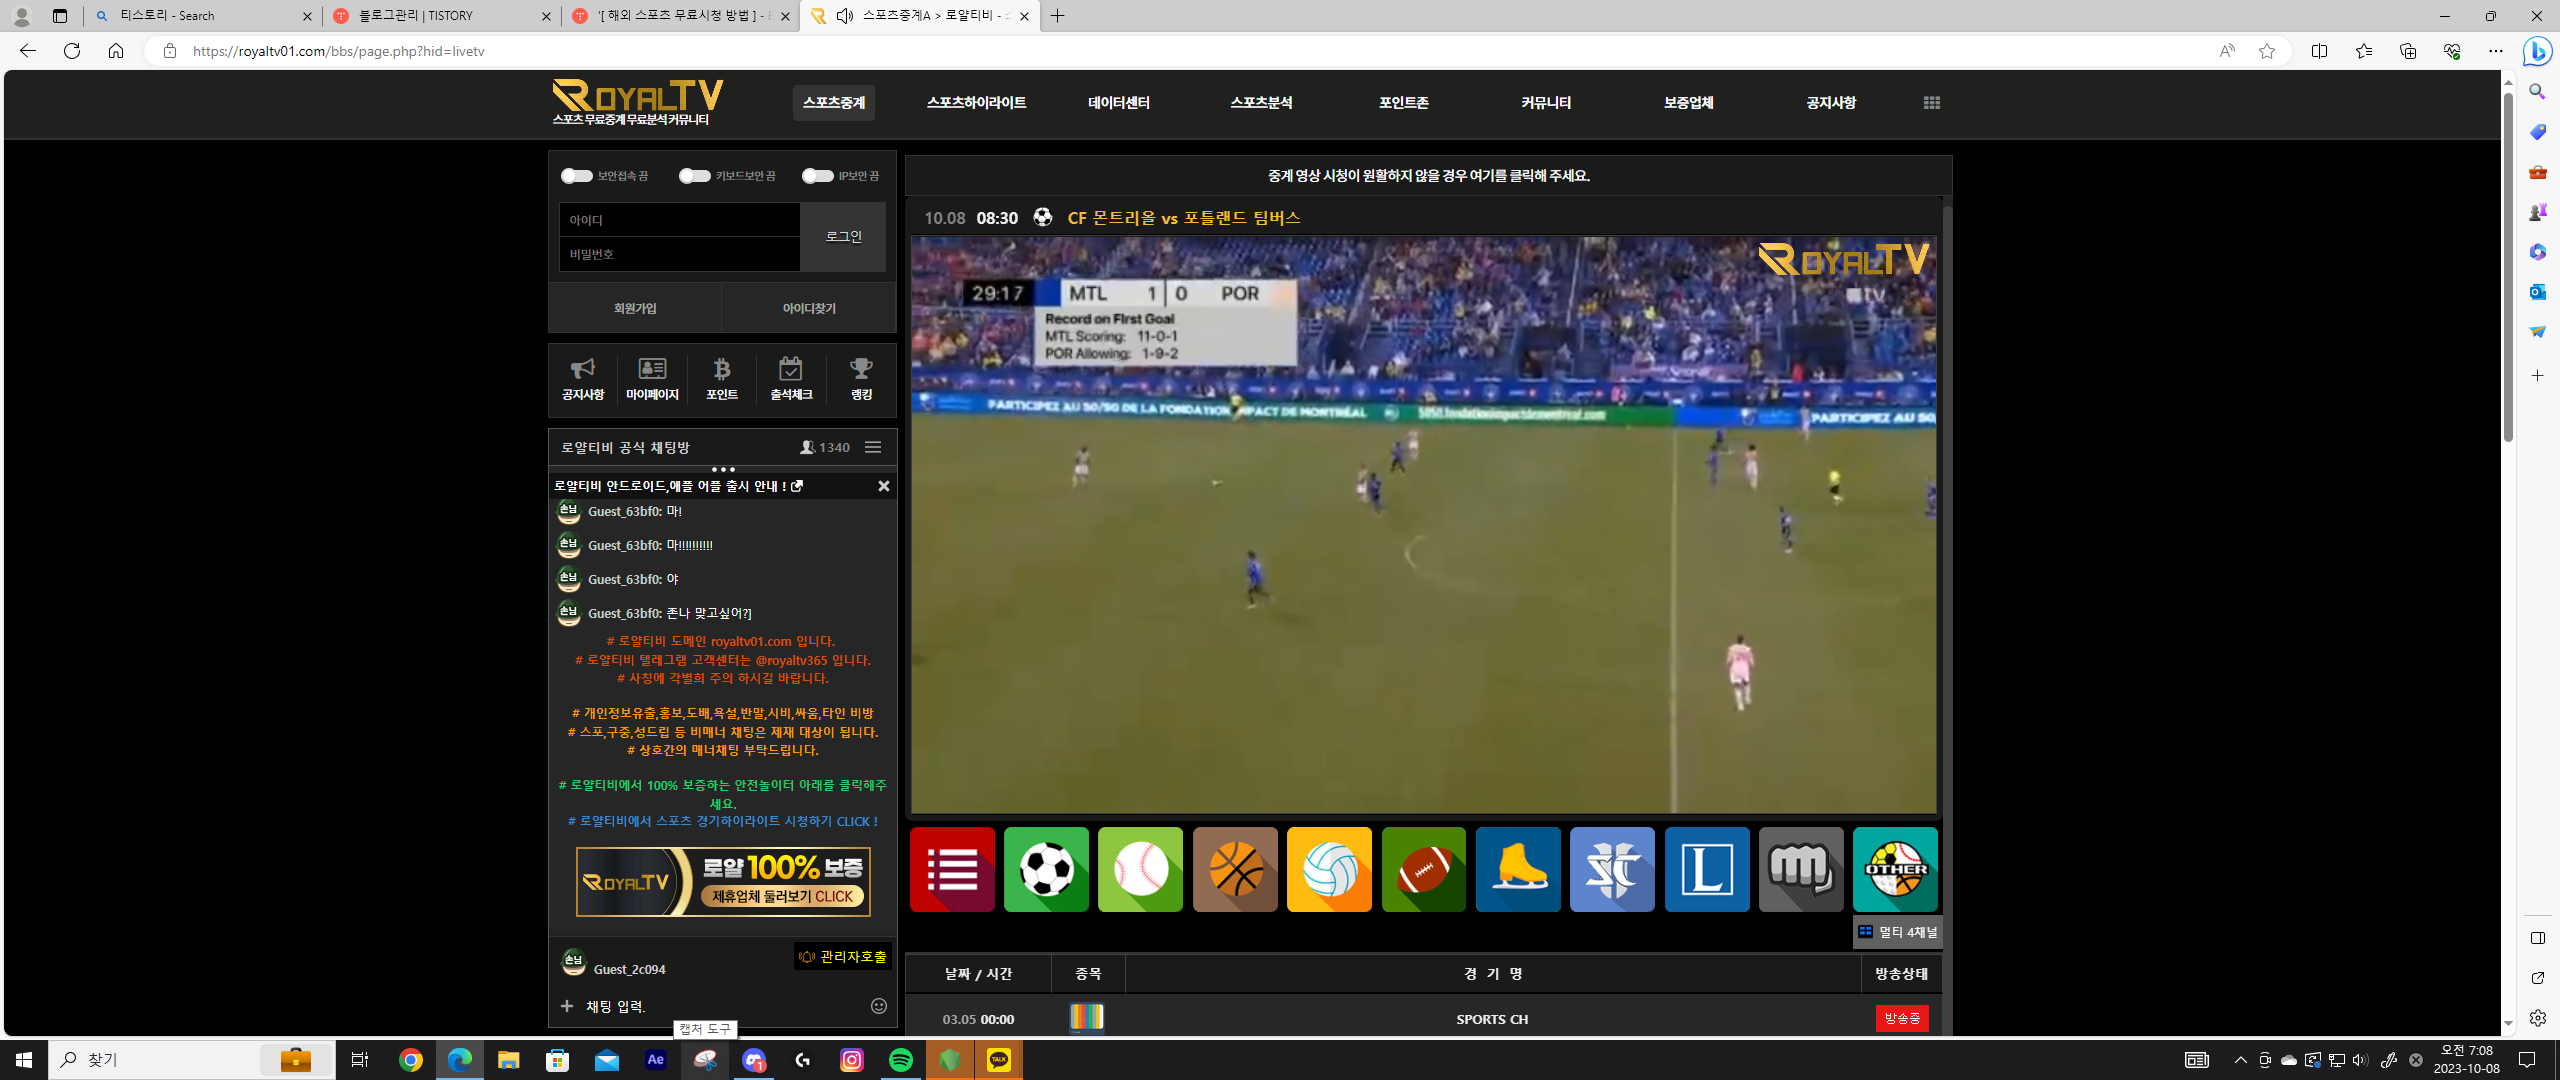
Task: Expand the chat input plus options
Action: click(x=567, y=1006)
